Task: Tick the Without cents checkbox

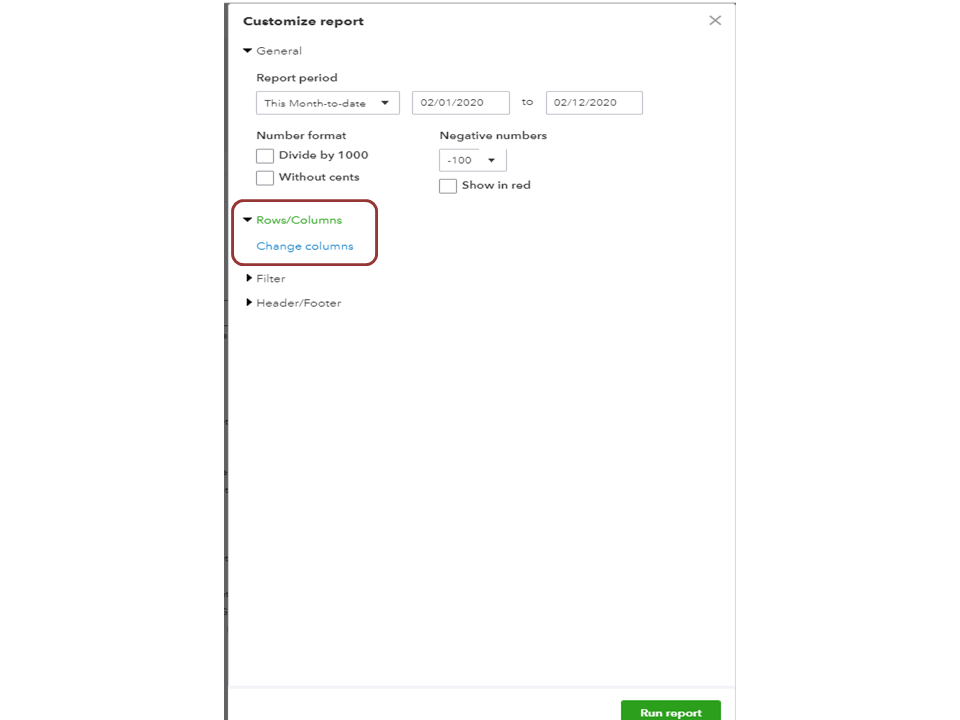Action: [265, 178]
